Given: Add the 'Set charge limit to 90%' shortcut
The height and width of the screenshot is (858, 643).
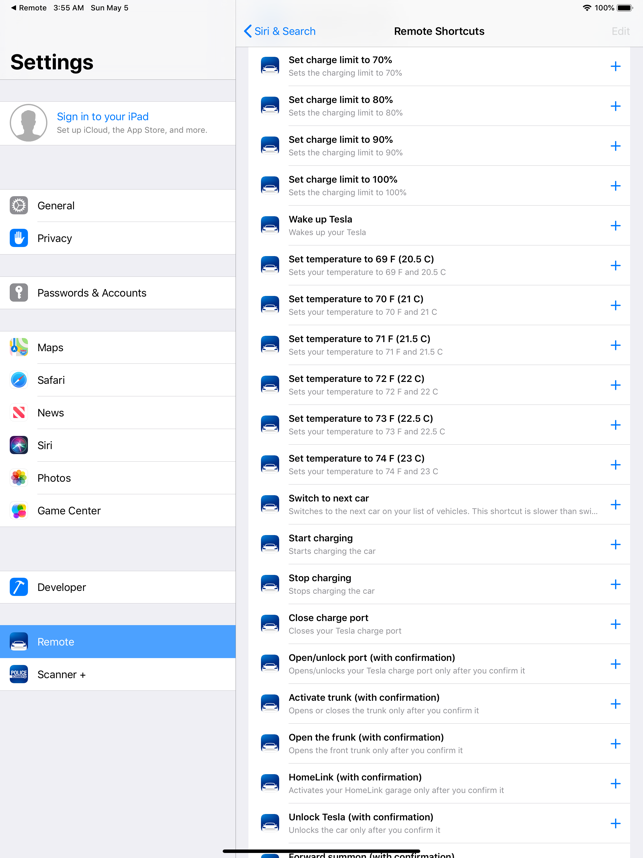Looking at the screenshot, I should pos(615,146).
